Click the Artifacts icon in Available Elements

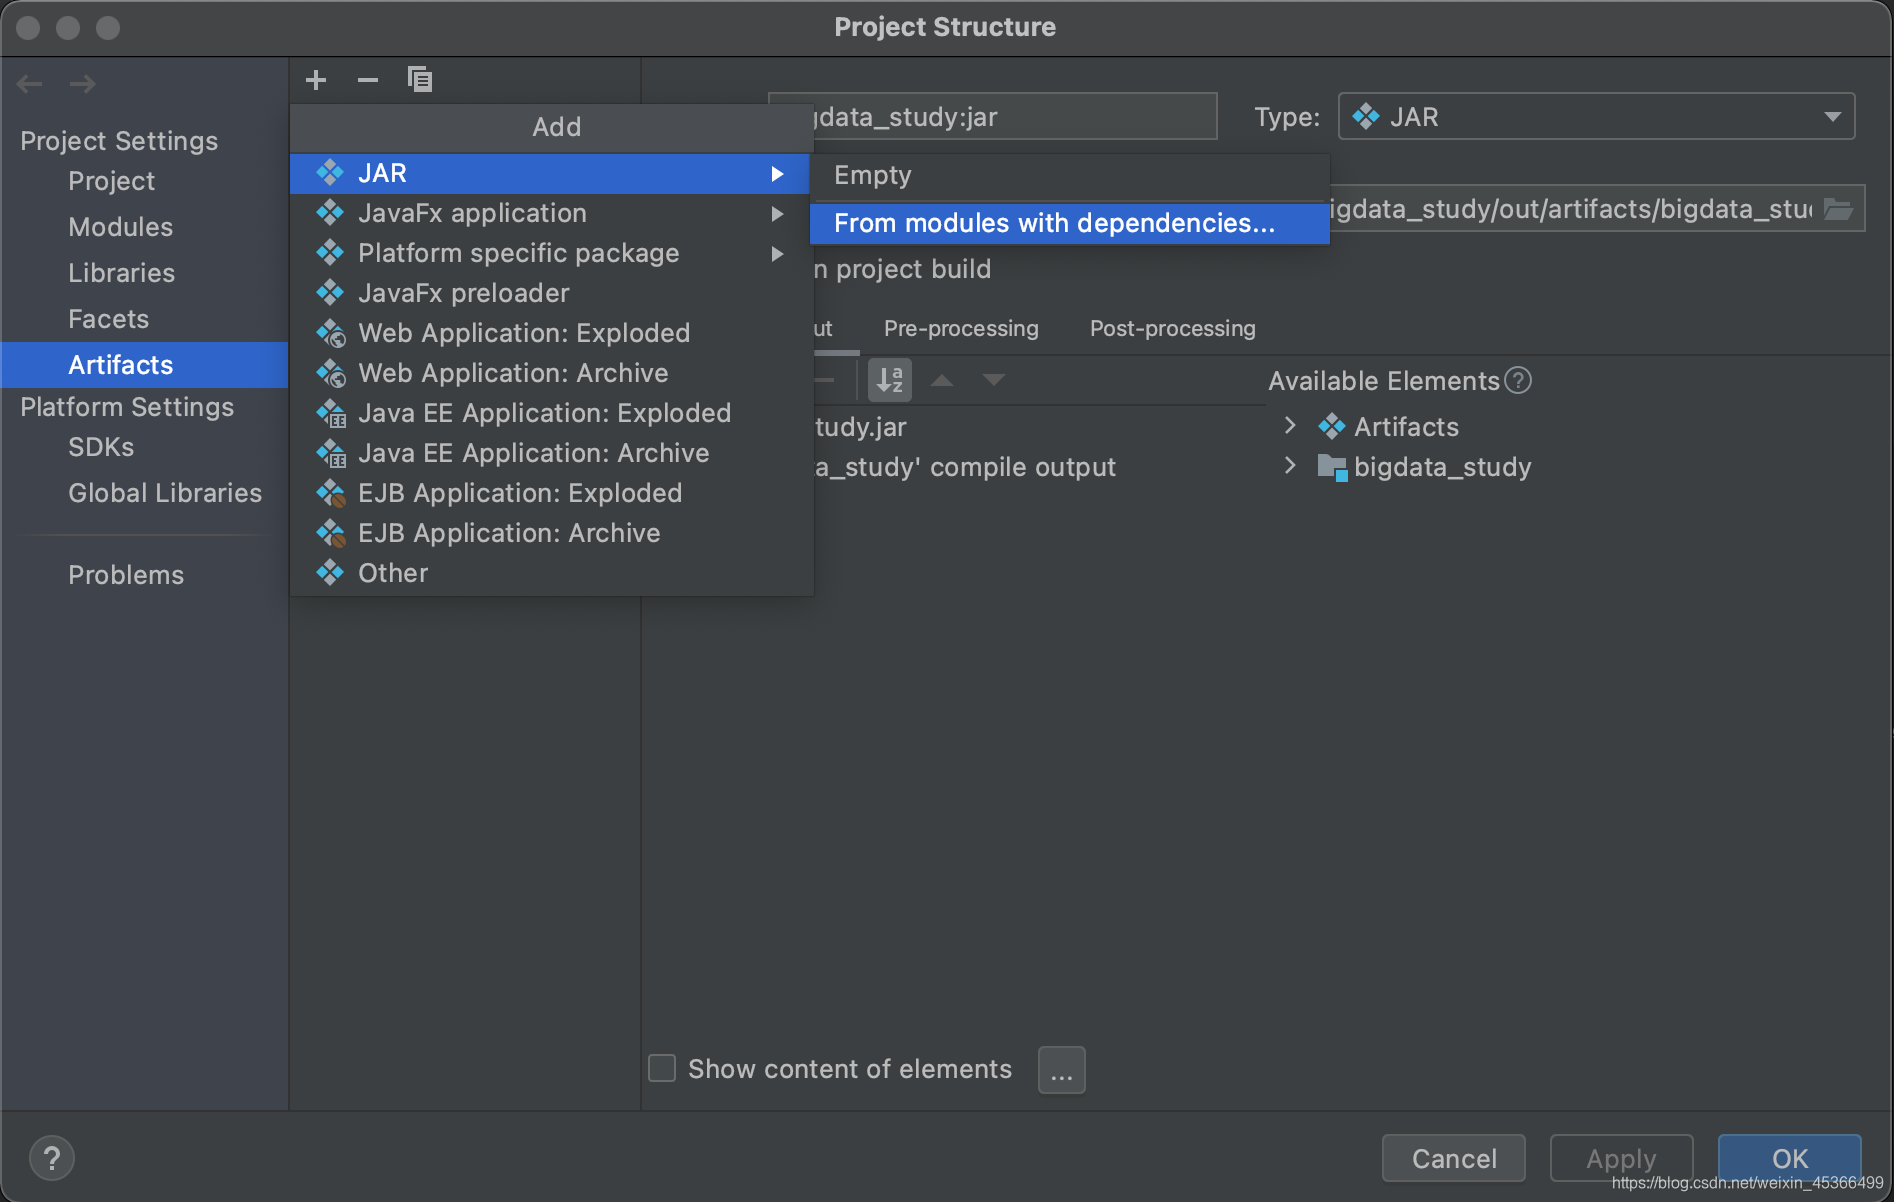point(1332,427)
